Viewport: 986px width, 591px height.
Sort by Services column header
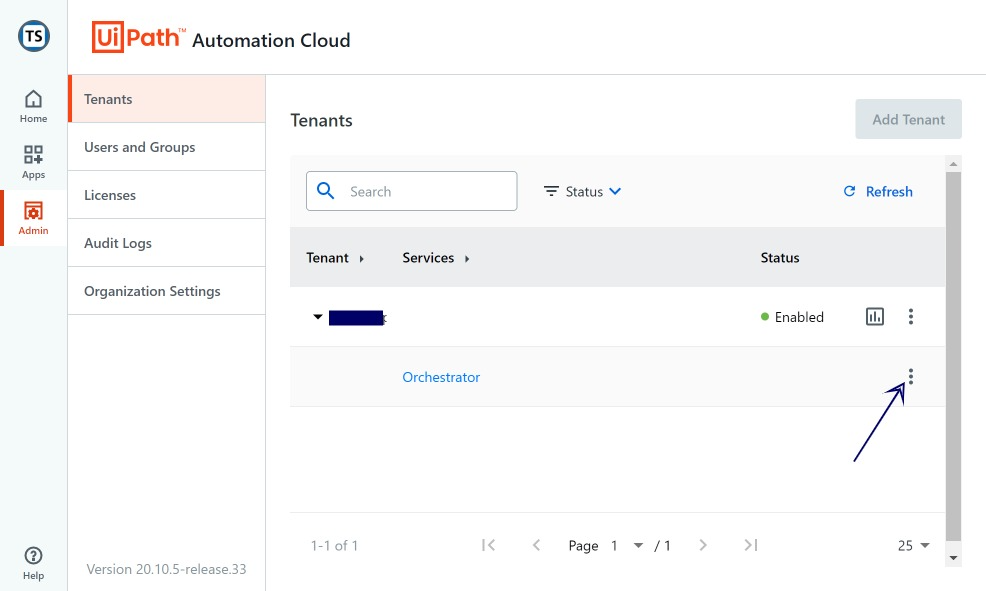pyautogui.click(x=436, y=258)
